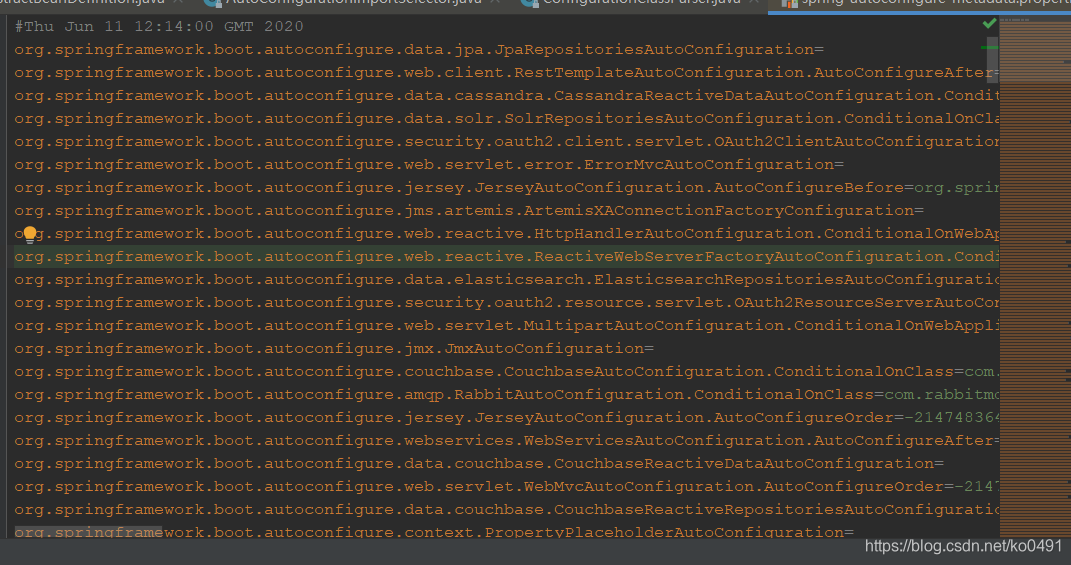Click the timestamp comment line Thu Jun 11
1071x565 pixels.
(159, 27)
